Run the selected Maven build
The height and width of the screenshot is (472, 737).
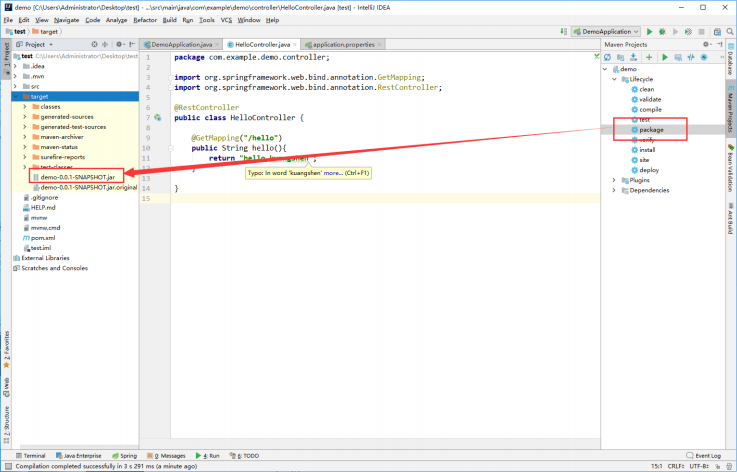pos(665,57)
